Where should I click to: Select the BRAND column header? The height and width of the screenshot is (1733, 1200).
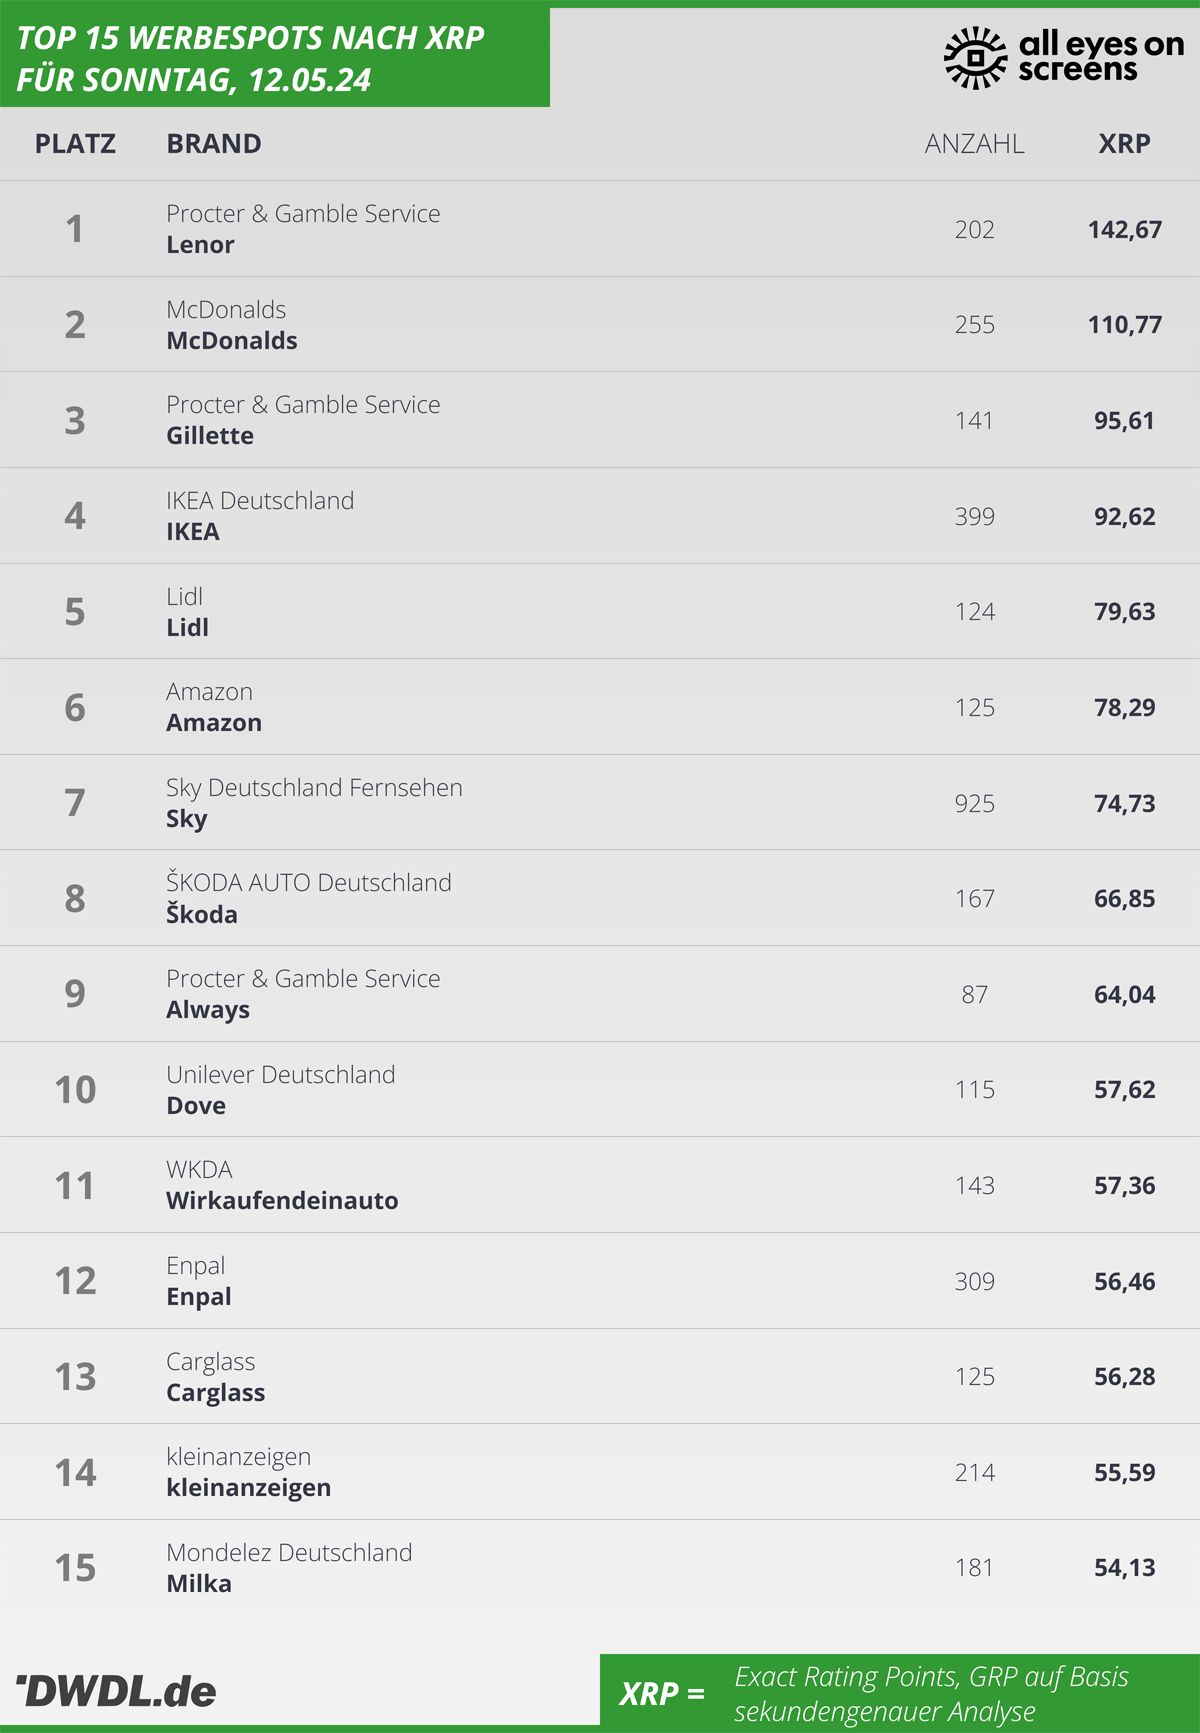point(214,144)
